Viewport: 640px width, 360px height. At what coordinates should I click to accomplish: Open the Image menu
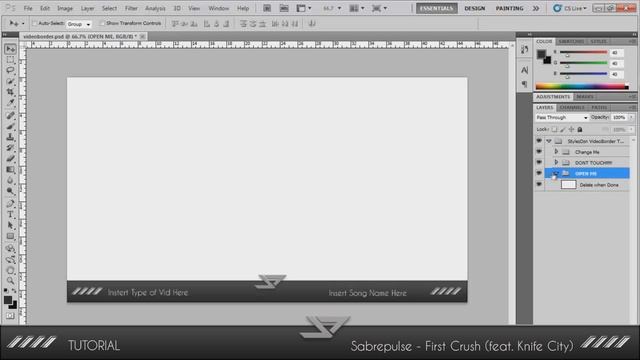click(x=65, y=8)
